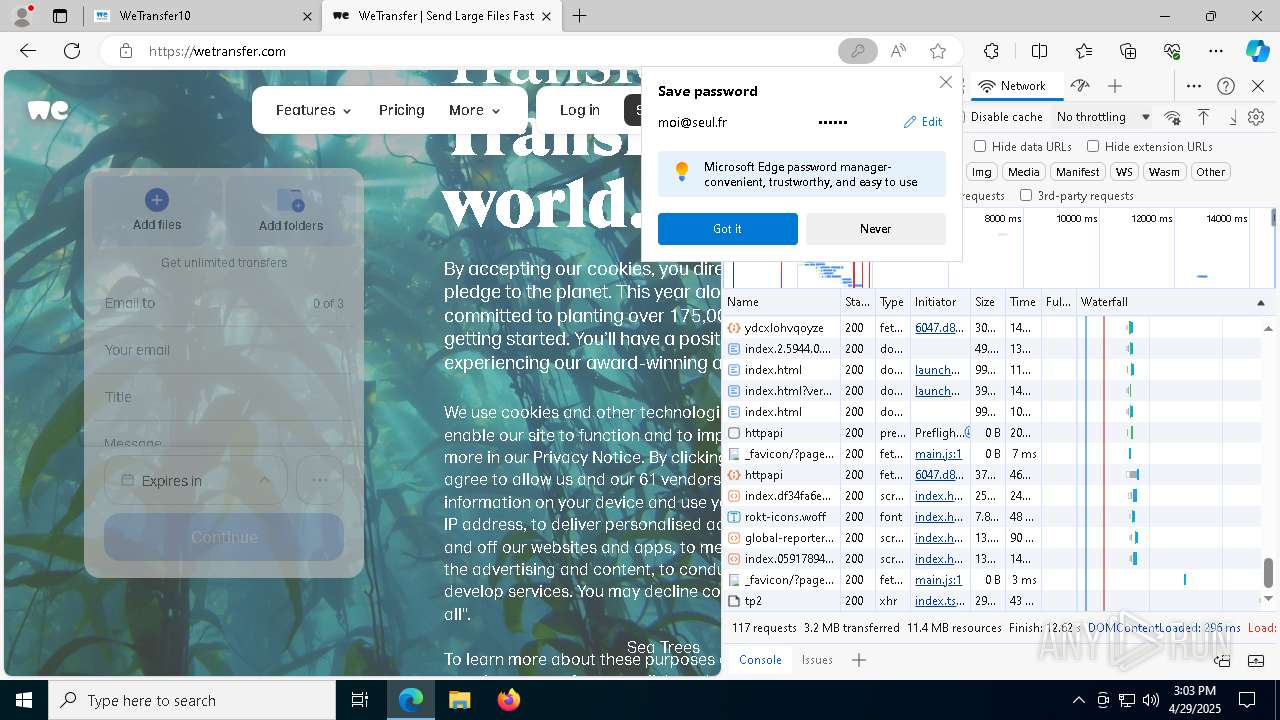Open the Quick View drawer icon
Image resolution: width=1280 pixels, height=720 pixels.
[1254, 660]
